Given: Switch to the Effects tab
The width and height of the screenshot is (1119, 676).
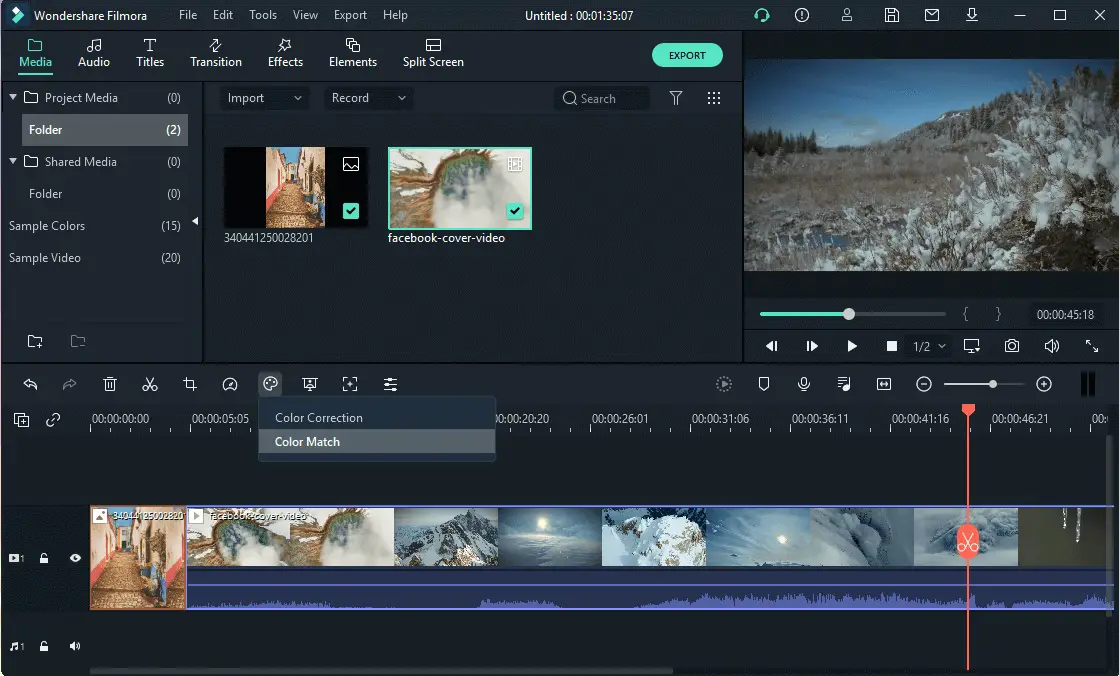Looking at the screenshot, I should pos(284,53).
